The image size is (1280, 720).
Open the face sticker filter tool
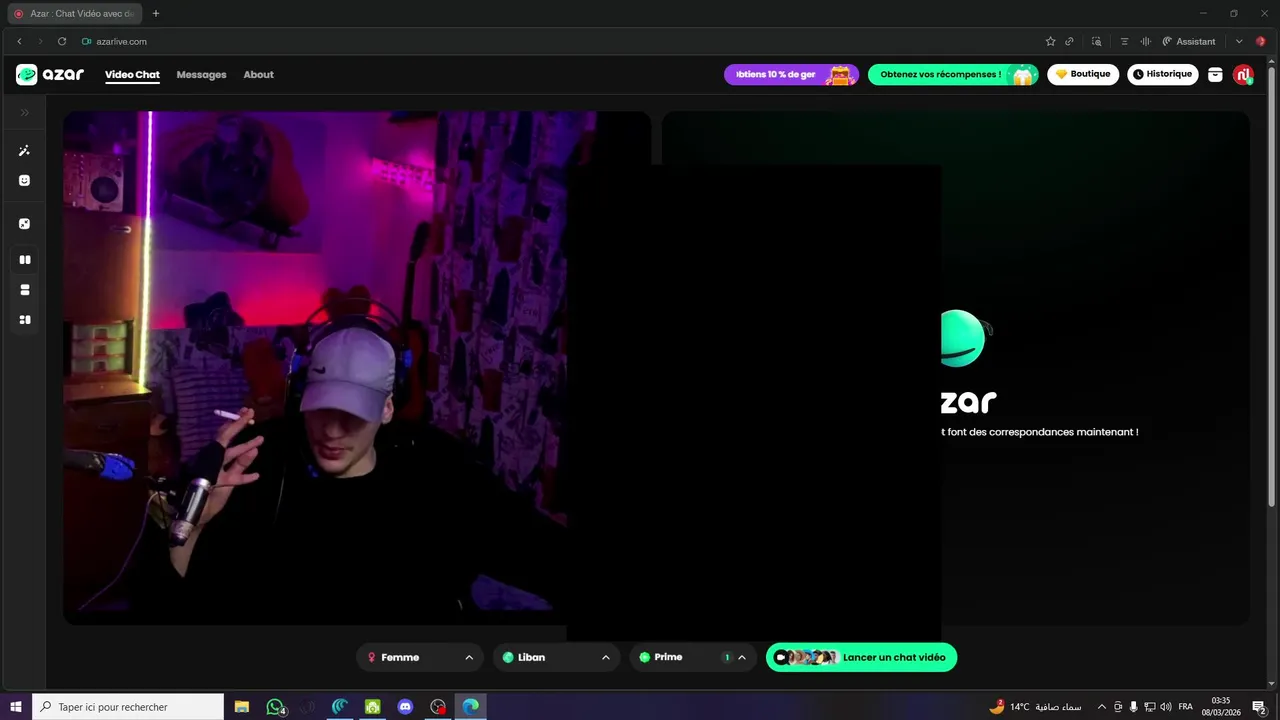[25, 181]
